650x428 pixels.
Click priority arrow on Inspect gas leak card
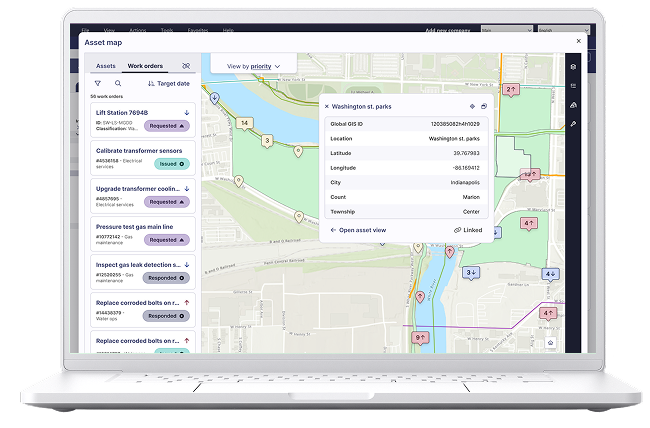[x=187, y=265]
